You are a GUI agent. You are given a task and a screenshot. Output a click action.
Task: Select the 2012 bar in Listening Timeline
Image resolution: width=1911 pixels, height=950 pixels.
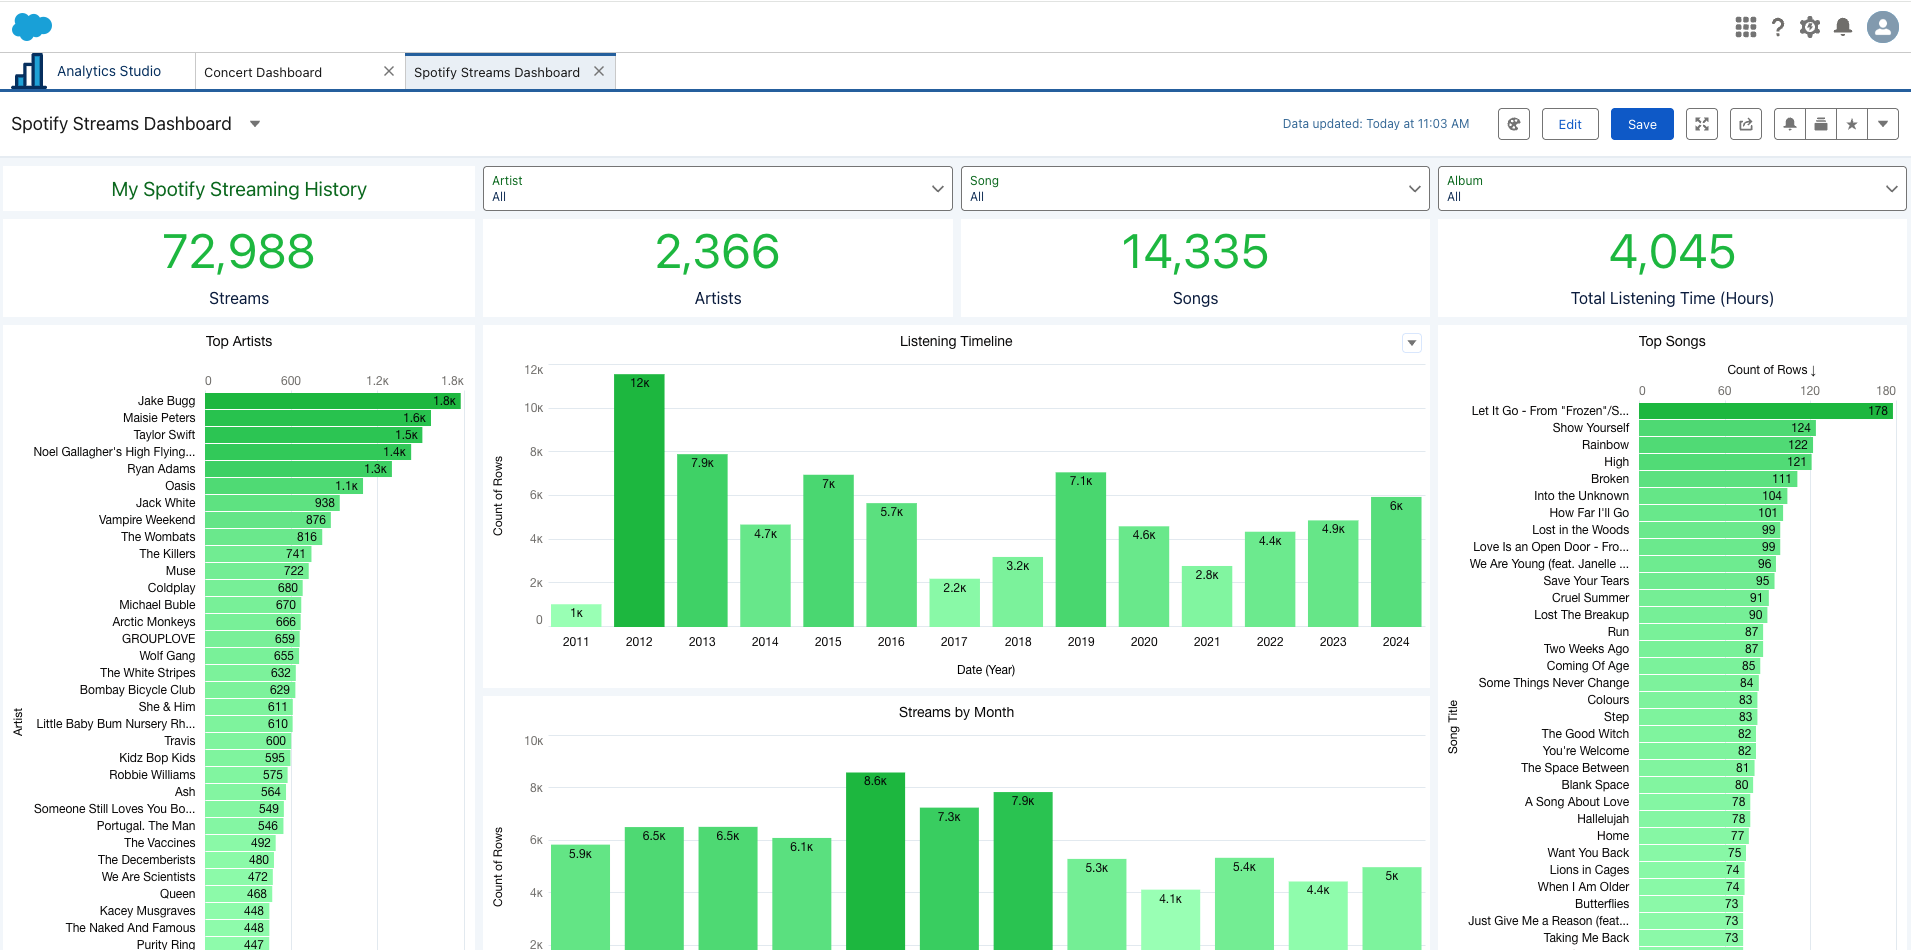pos(639,500)
